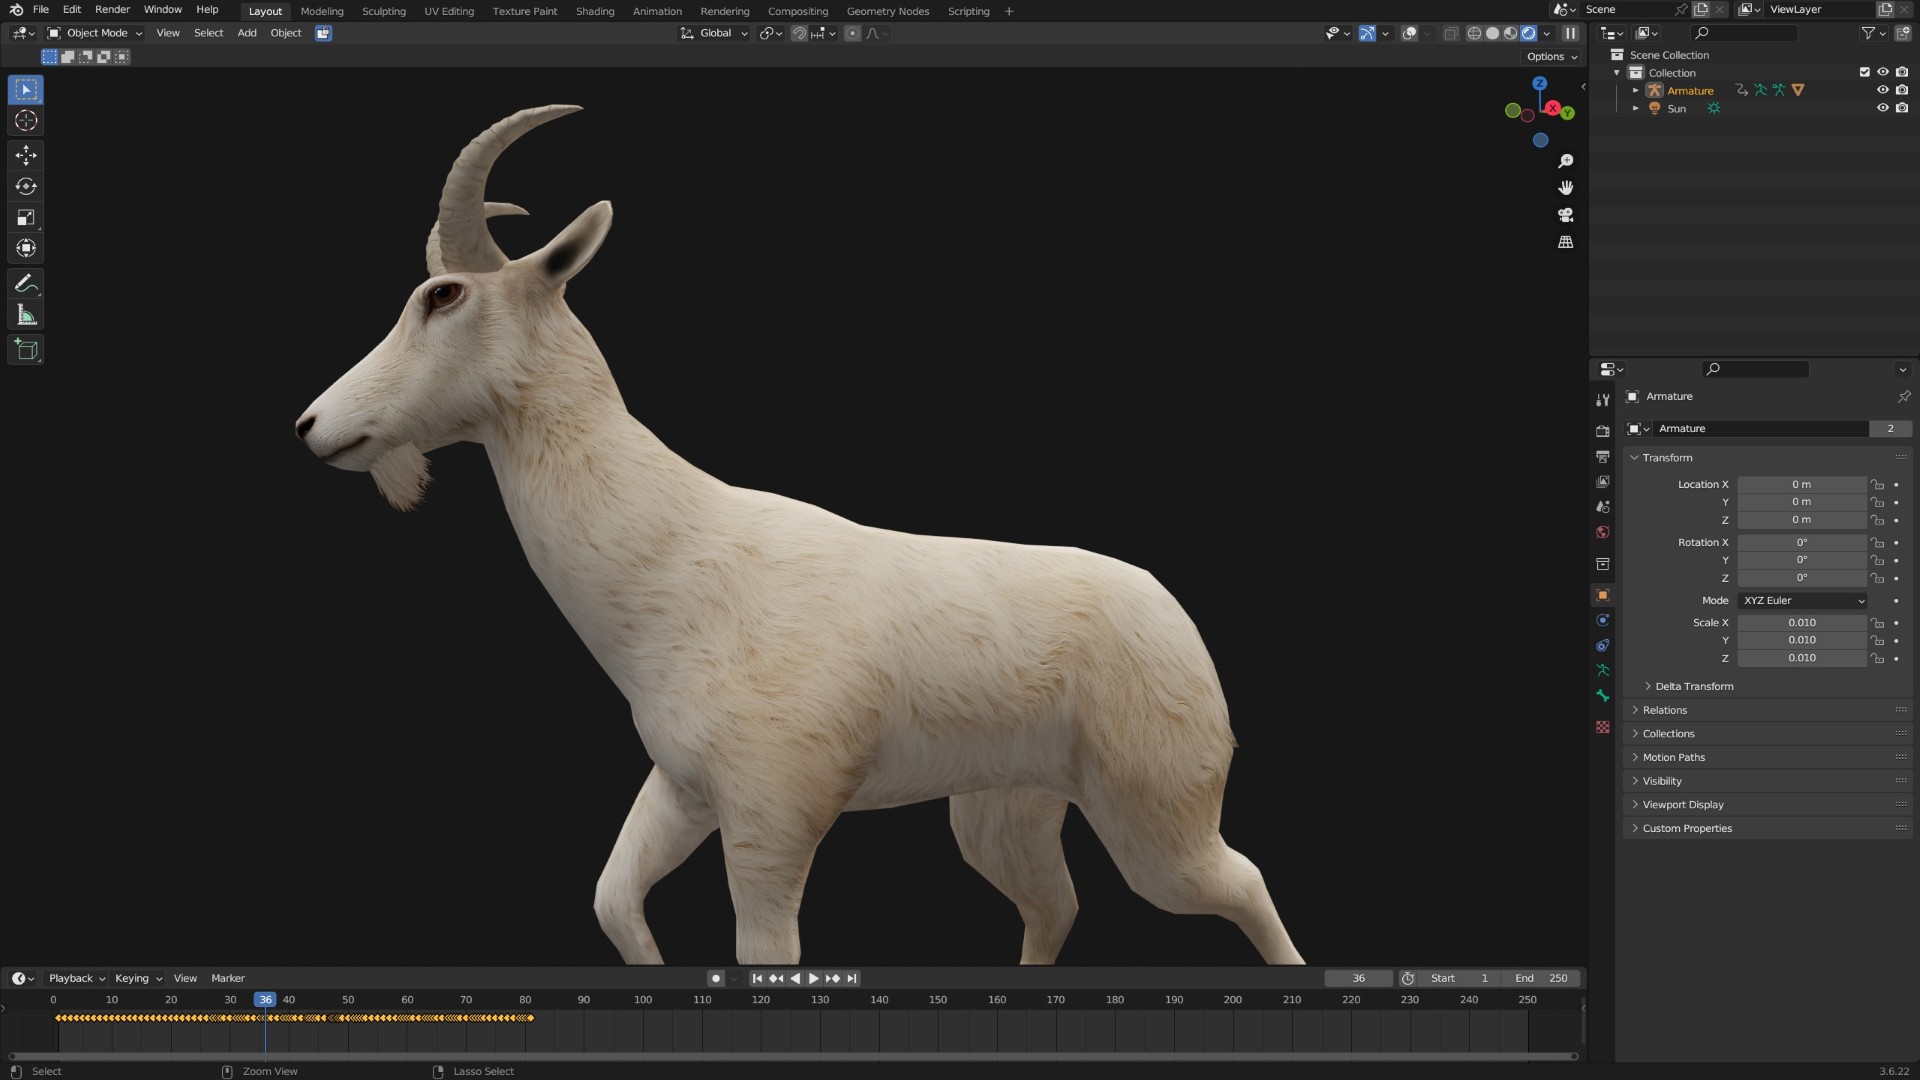Uncheck the Collection exclude checkbox
This screenshot has width=1920, height=1080.
(1864, 72)
